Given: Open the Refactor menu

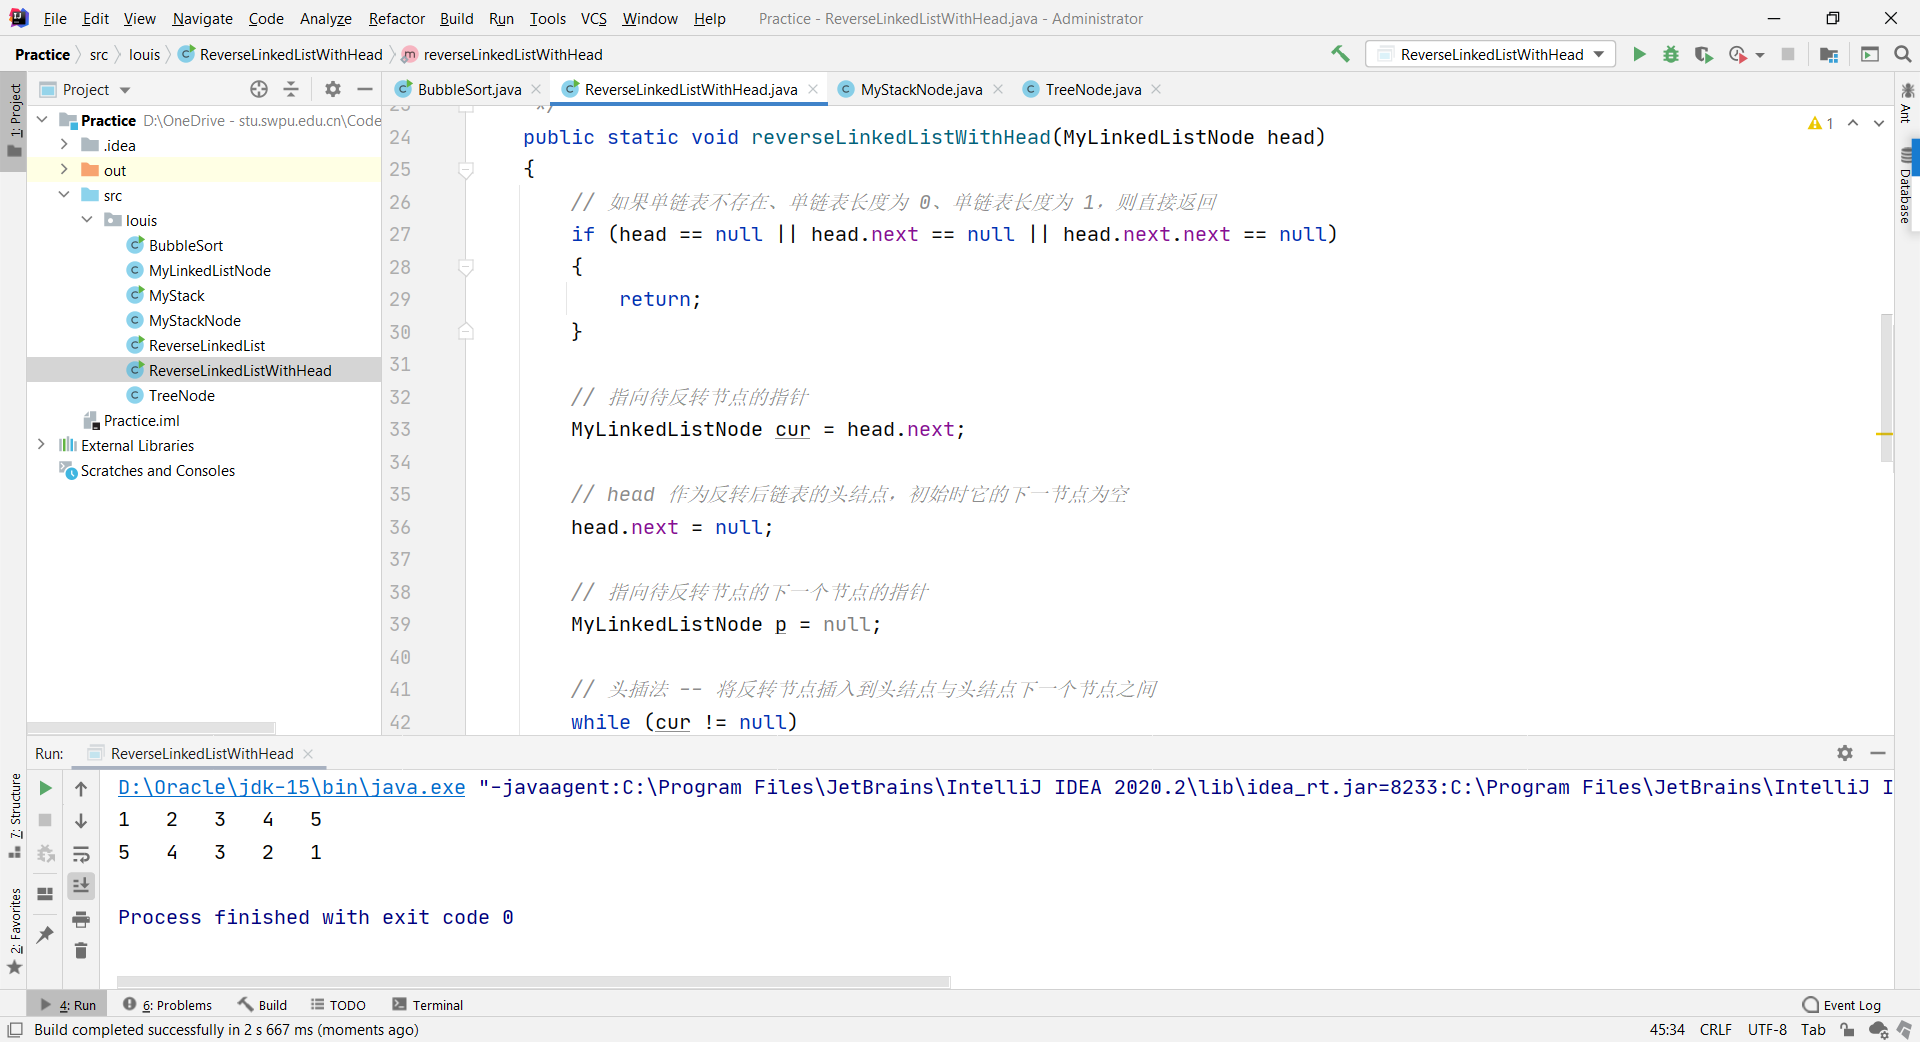Looking at the screenshot, I should point(396,18).
